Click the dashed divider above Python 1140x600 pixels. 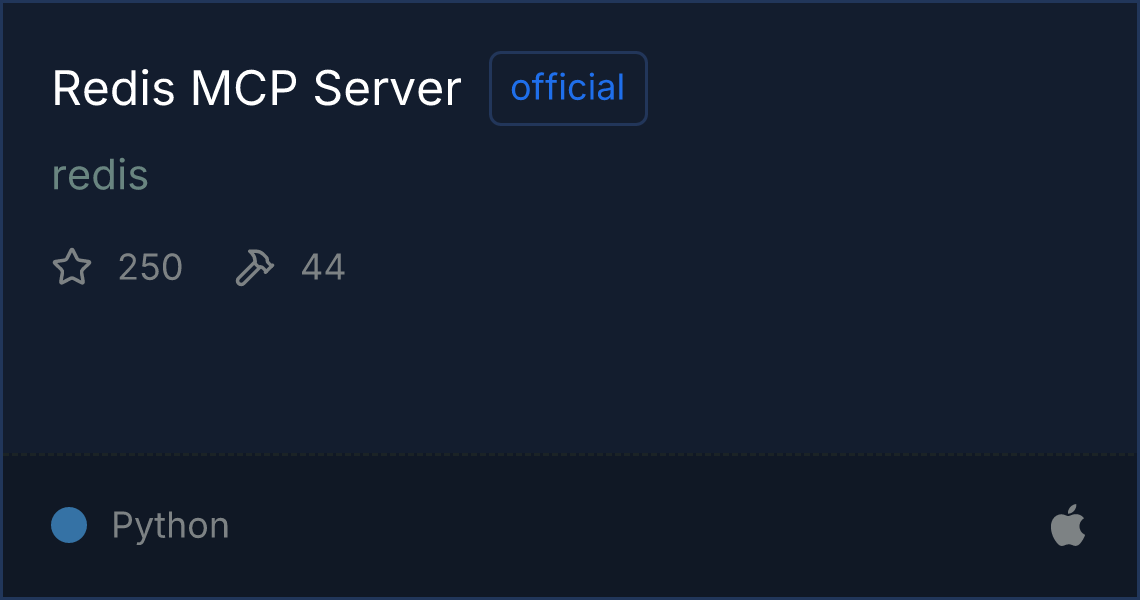570,455
